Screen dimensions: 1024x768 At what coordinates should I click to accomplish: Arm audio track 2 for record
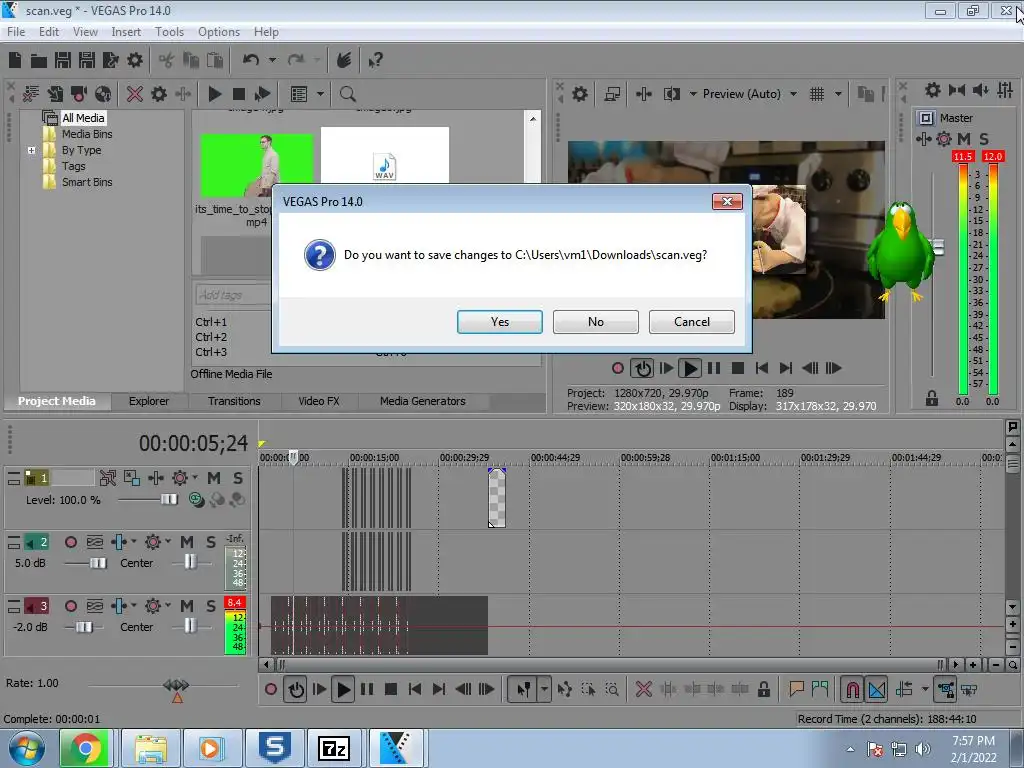(x=71, y=542)
